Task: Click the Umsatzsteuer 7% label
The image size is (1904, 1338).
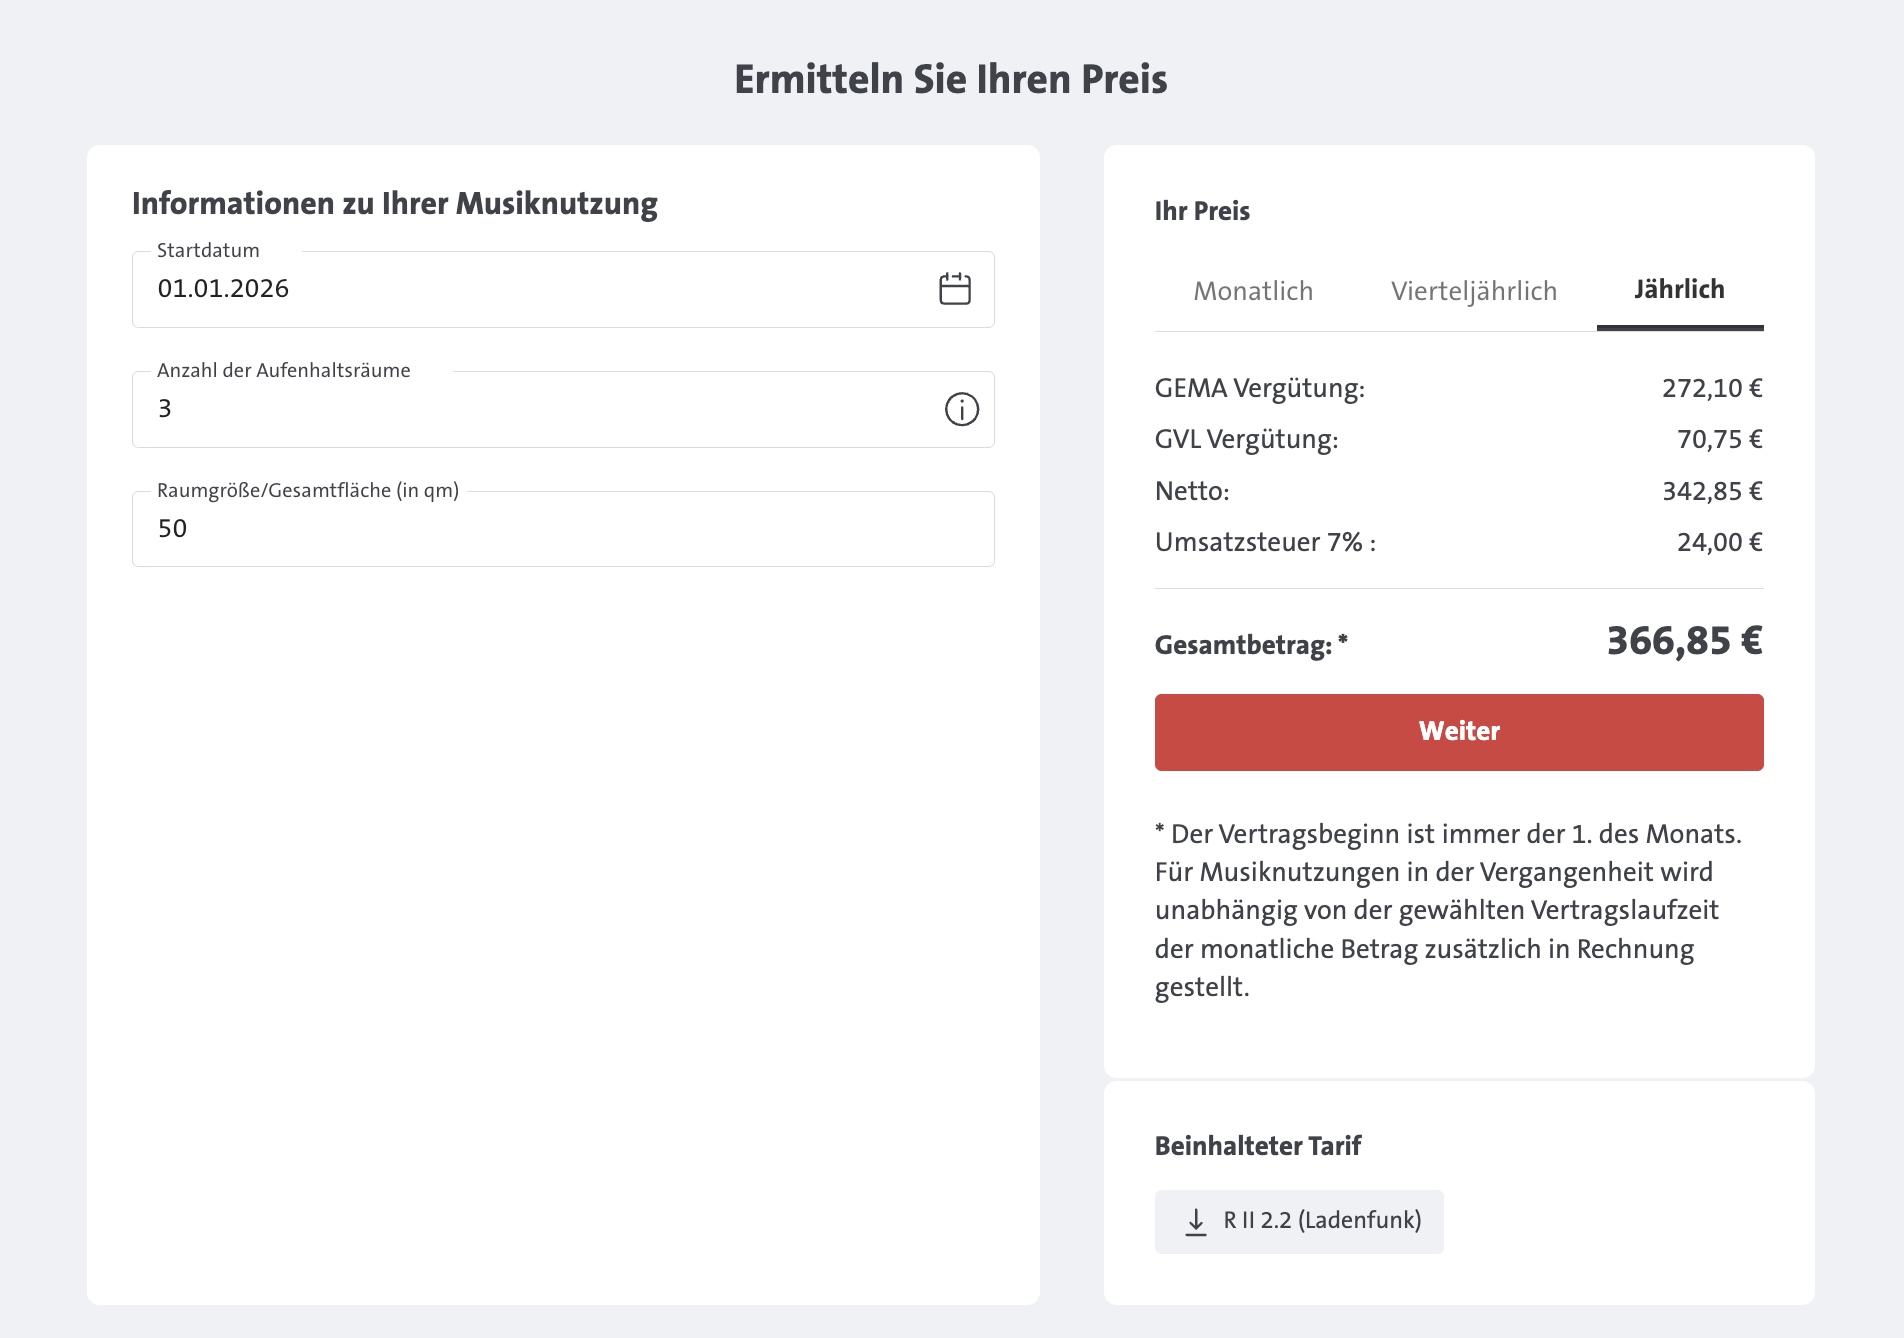Action: point(1265,542)
